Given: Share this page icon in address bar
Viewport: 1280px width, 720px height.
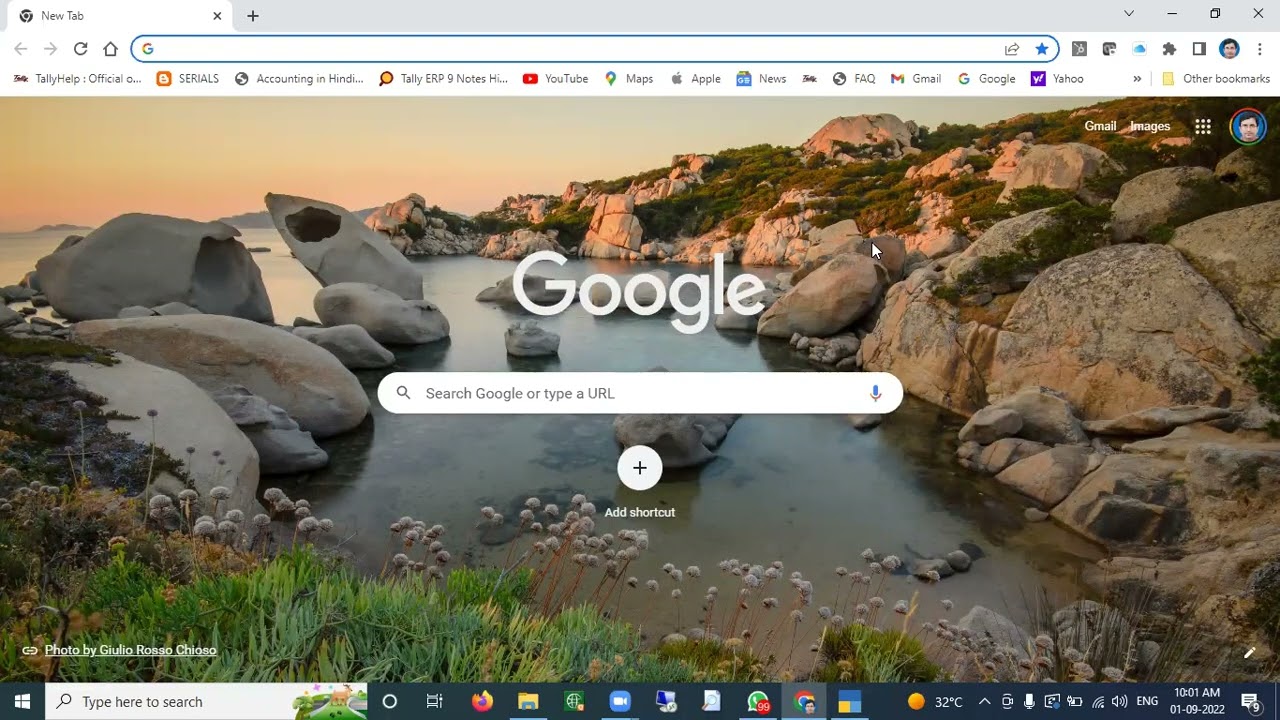Looking at the screenshot, I should click(x=1012, y=49).
